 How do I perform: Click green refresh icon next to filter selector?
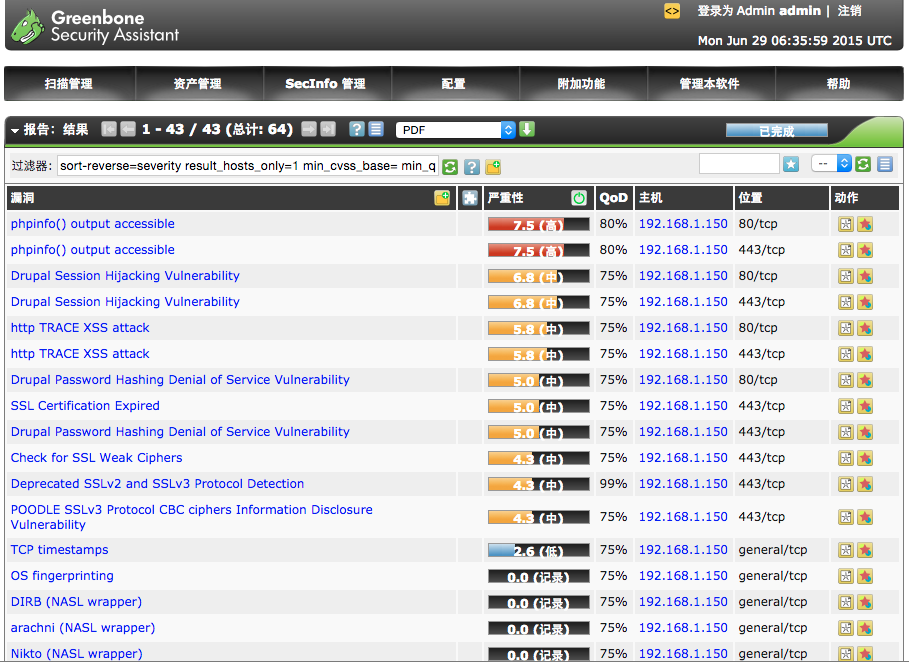point(863,165)
